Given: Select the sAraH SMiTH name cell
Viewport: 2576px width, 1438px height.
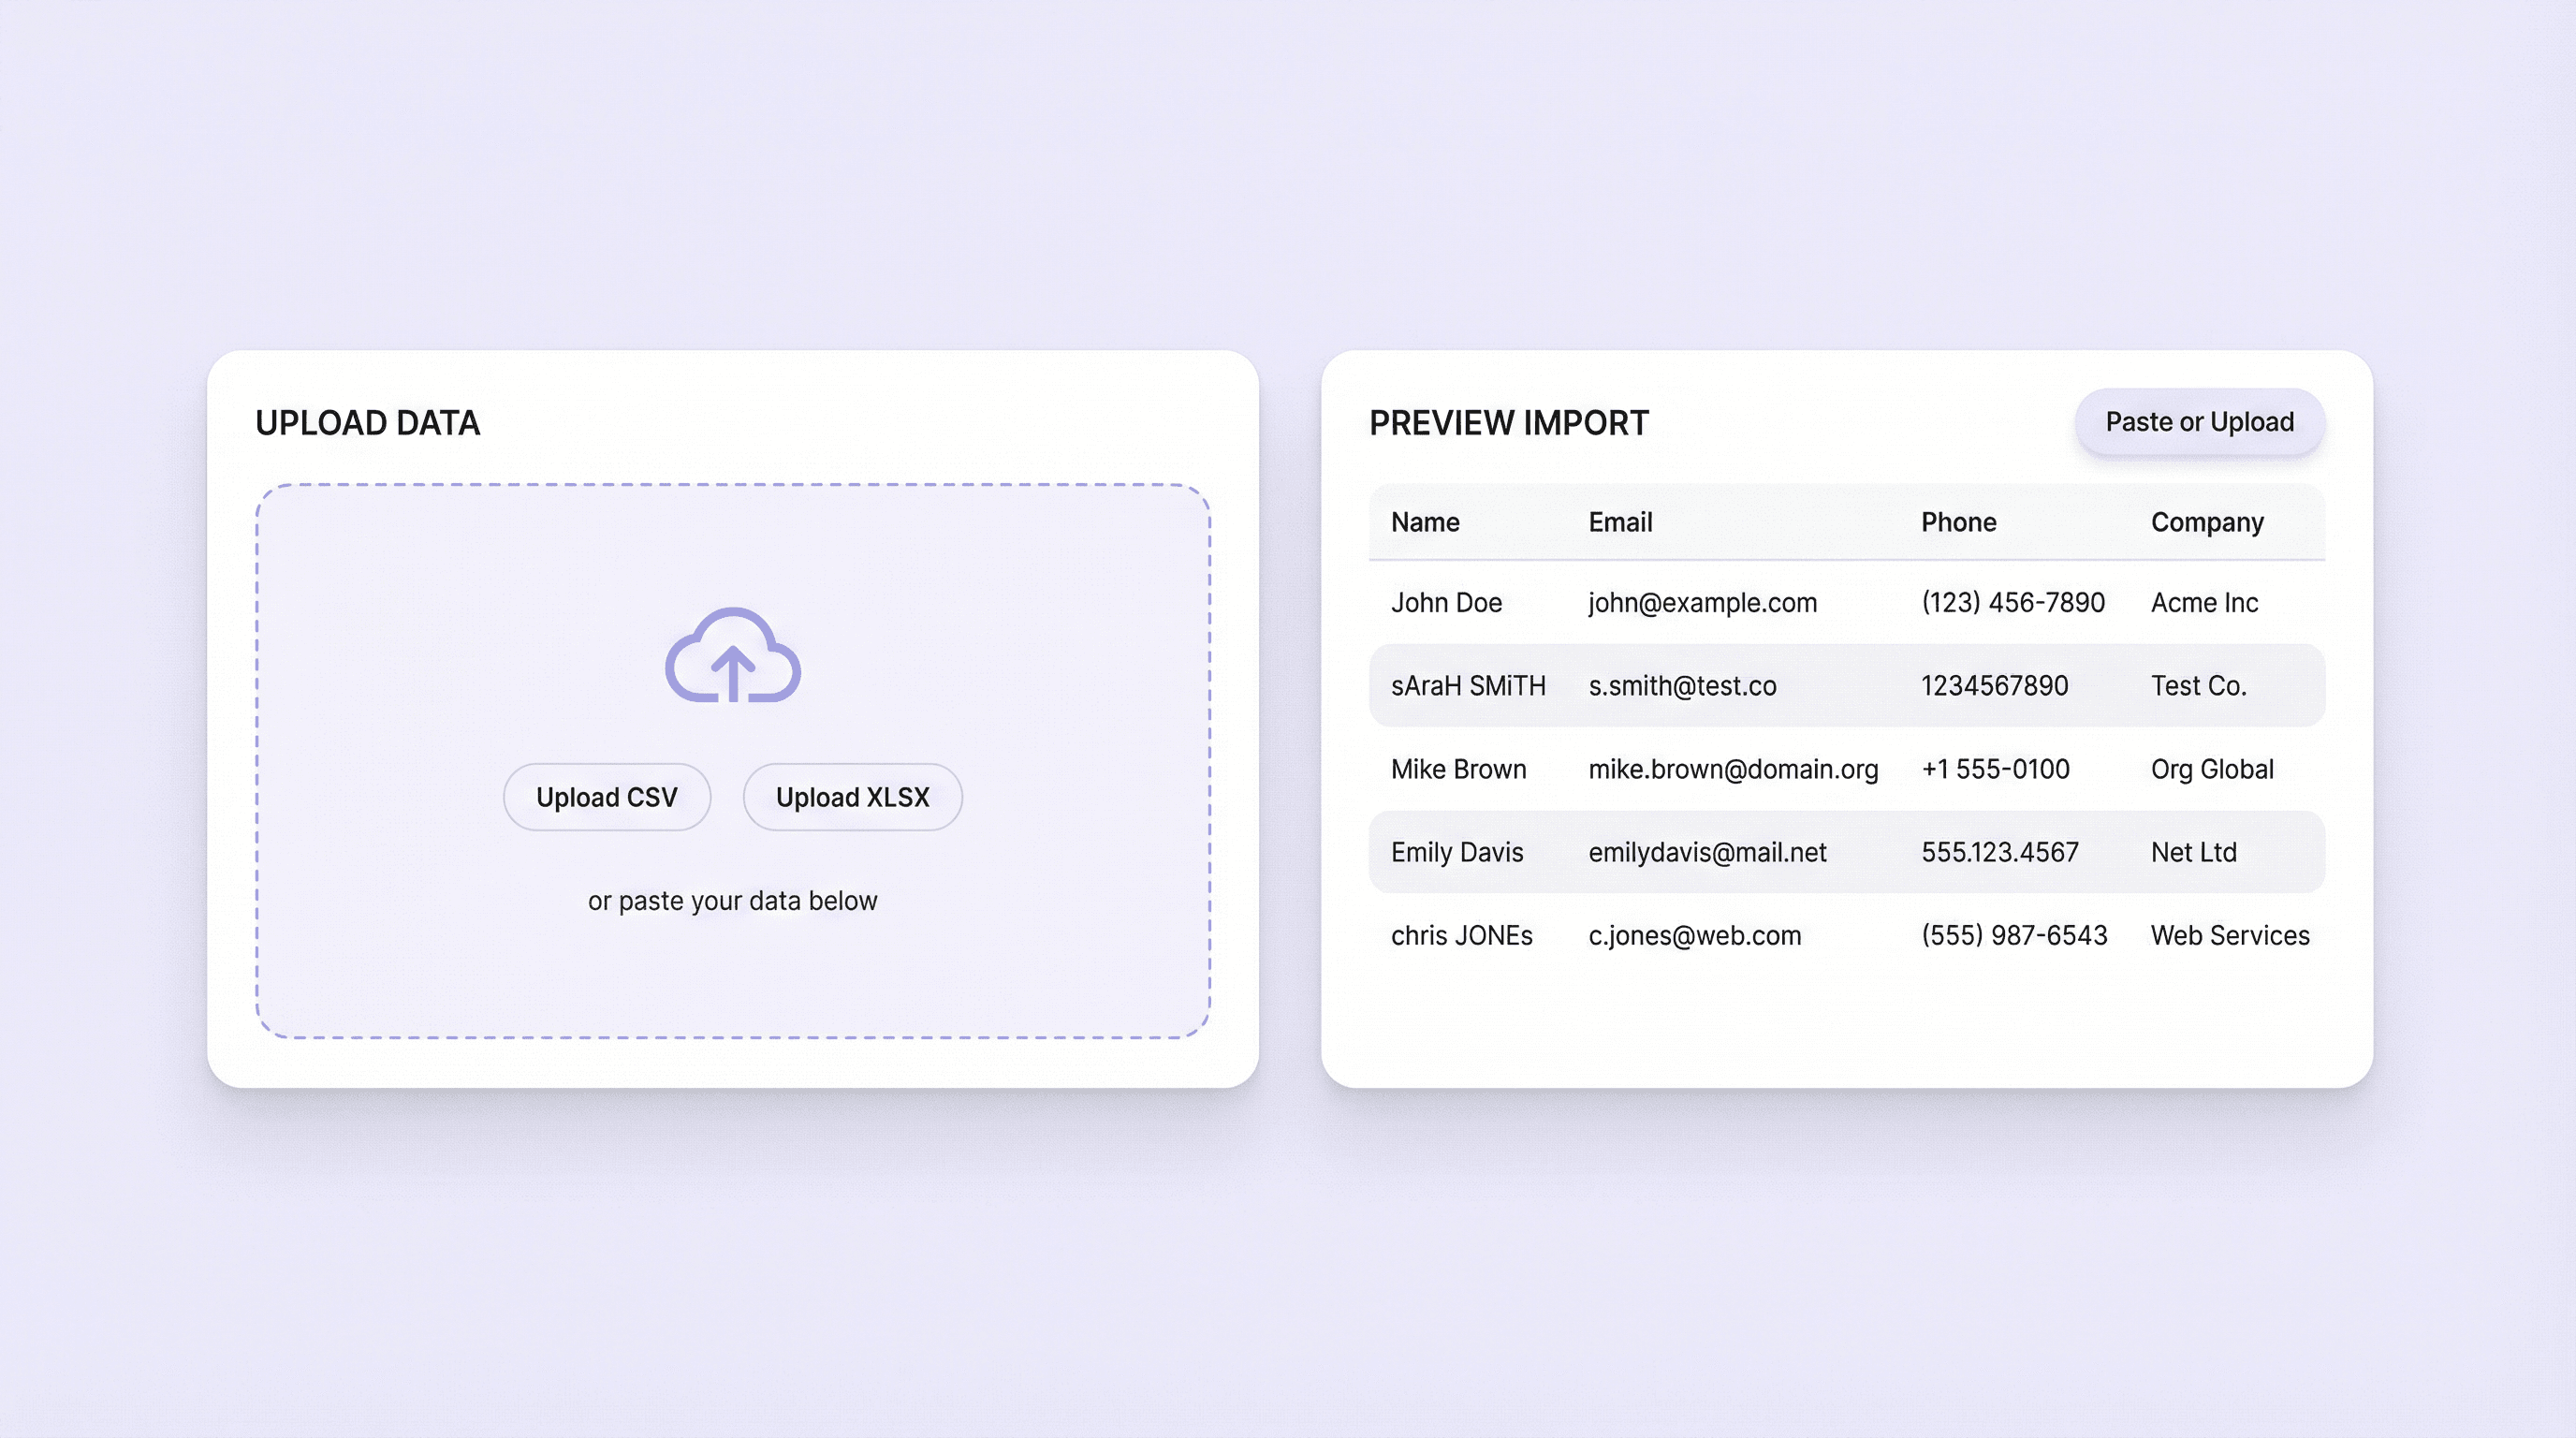Looking at the screenshot, I should pyautogui.click(x=1468, y=686).
